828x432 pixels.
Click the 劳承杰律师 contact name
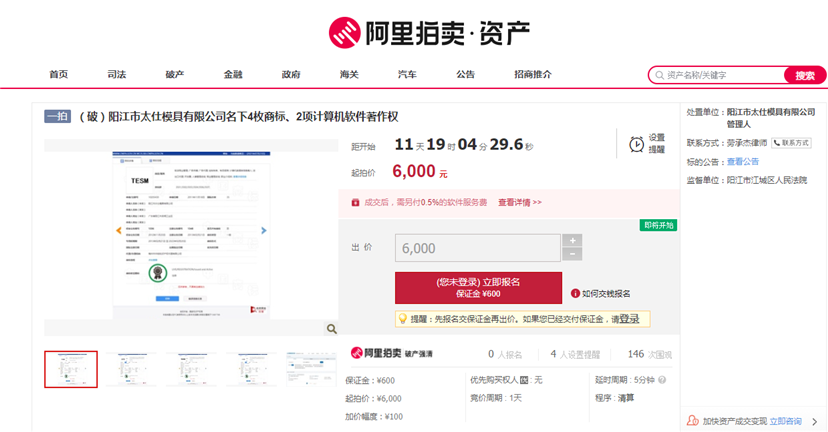pyautogui.click(x=747, y=143)
